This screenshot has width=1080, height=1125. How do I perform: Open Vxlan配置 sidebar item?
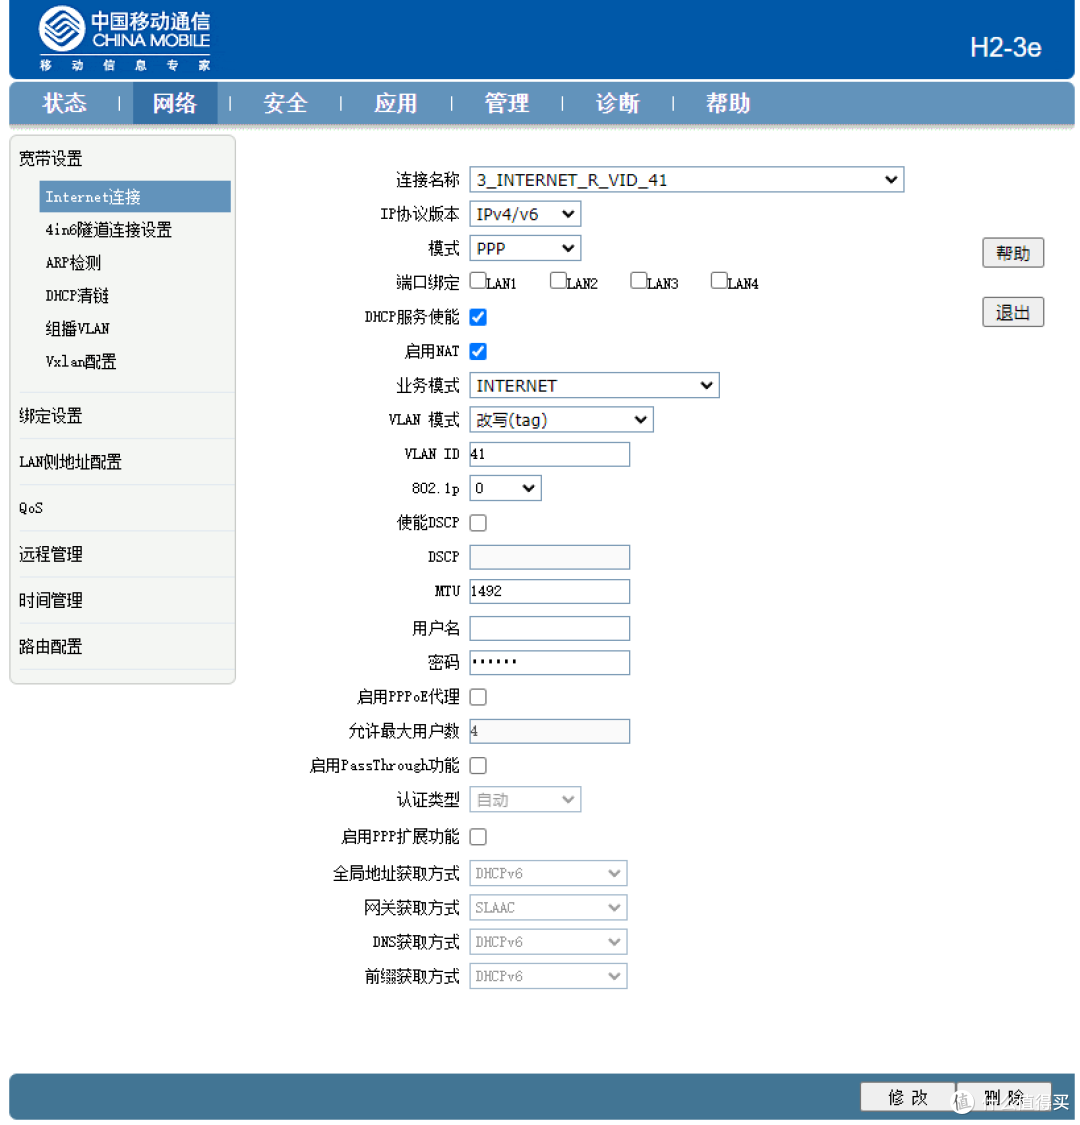(80, 362)
